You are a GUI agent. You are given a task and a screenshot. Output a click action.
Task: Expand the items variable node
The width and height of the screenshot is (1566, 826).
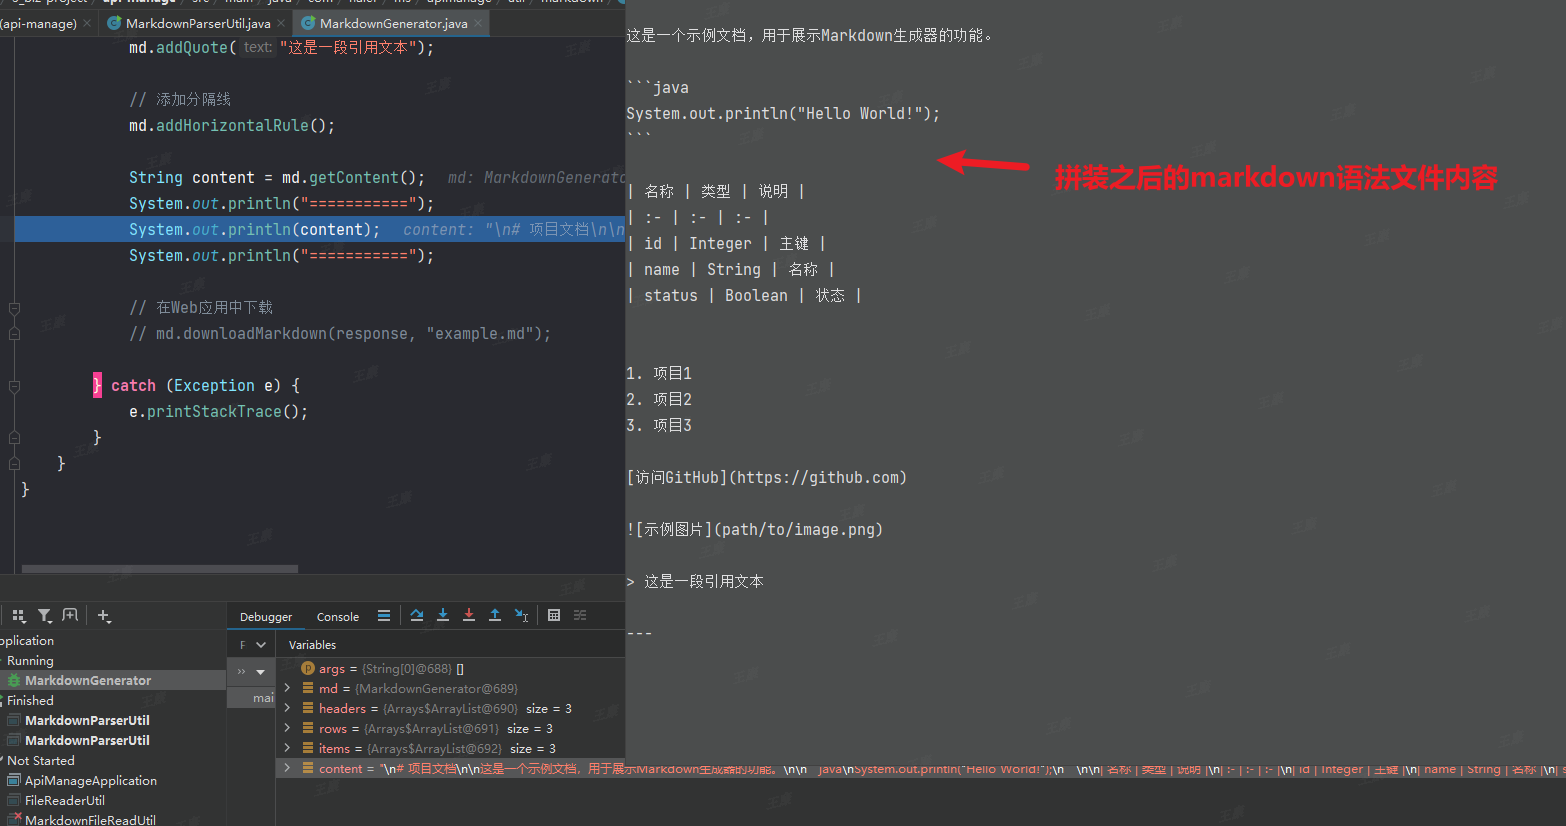[287, 748]
